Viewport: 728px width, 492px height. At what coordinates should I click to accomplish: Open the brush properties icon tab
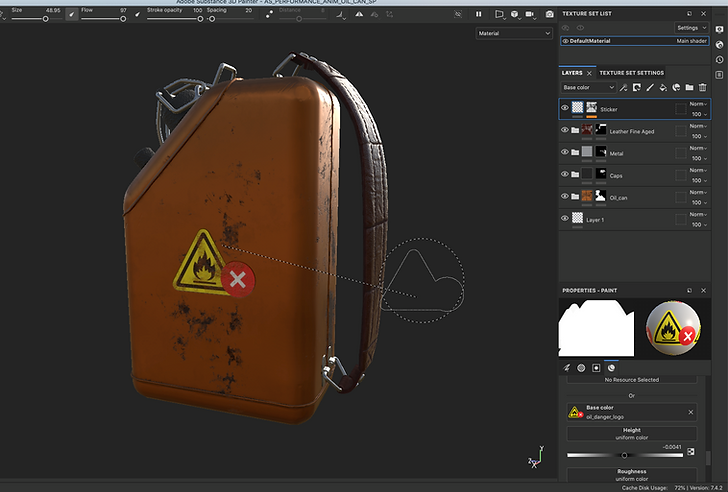(x=566, y=368)
